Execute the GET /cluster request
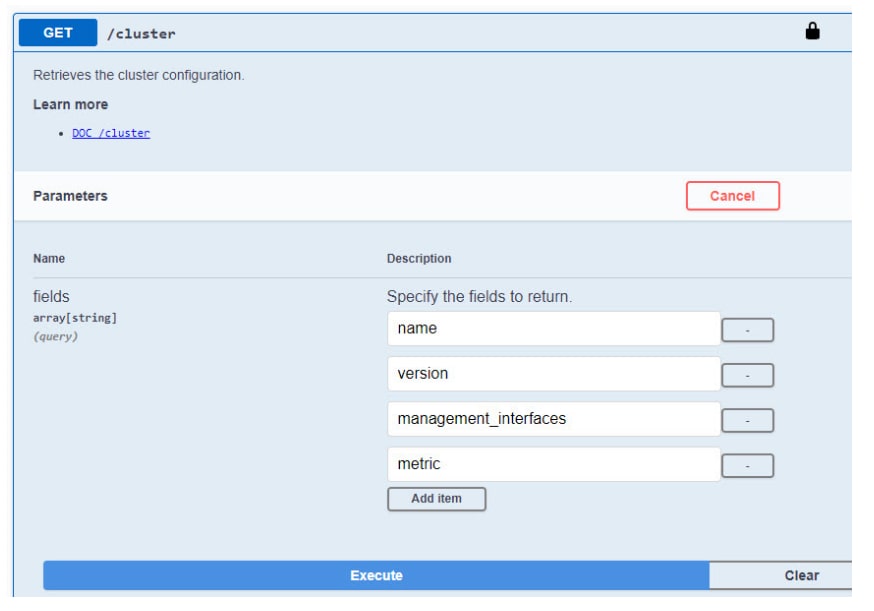This screenshot has width=874, height=611. [x=376, y=576]
